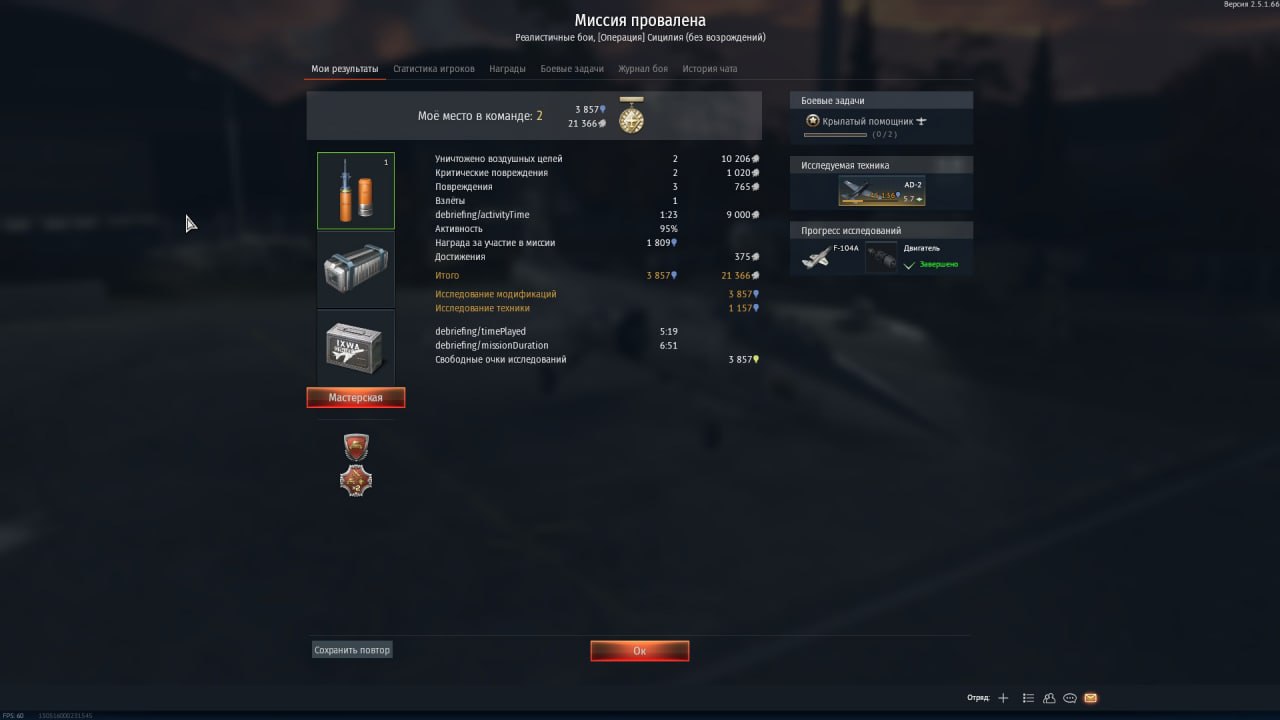Select the aircraft ammo box reward icon
The width and height of the screenshot is (1280, 720).
click(x=356, y=347)
